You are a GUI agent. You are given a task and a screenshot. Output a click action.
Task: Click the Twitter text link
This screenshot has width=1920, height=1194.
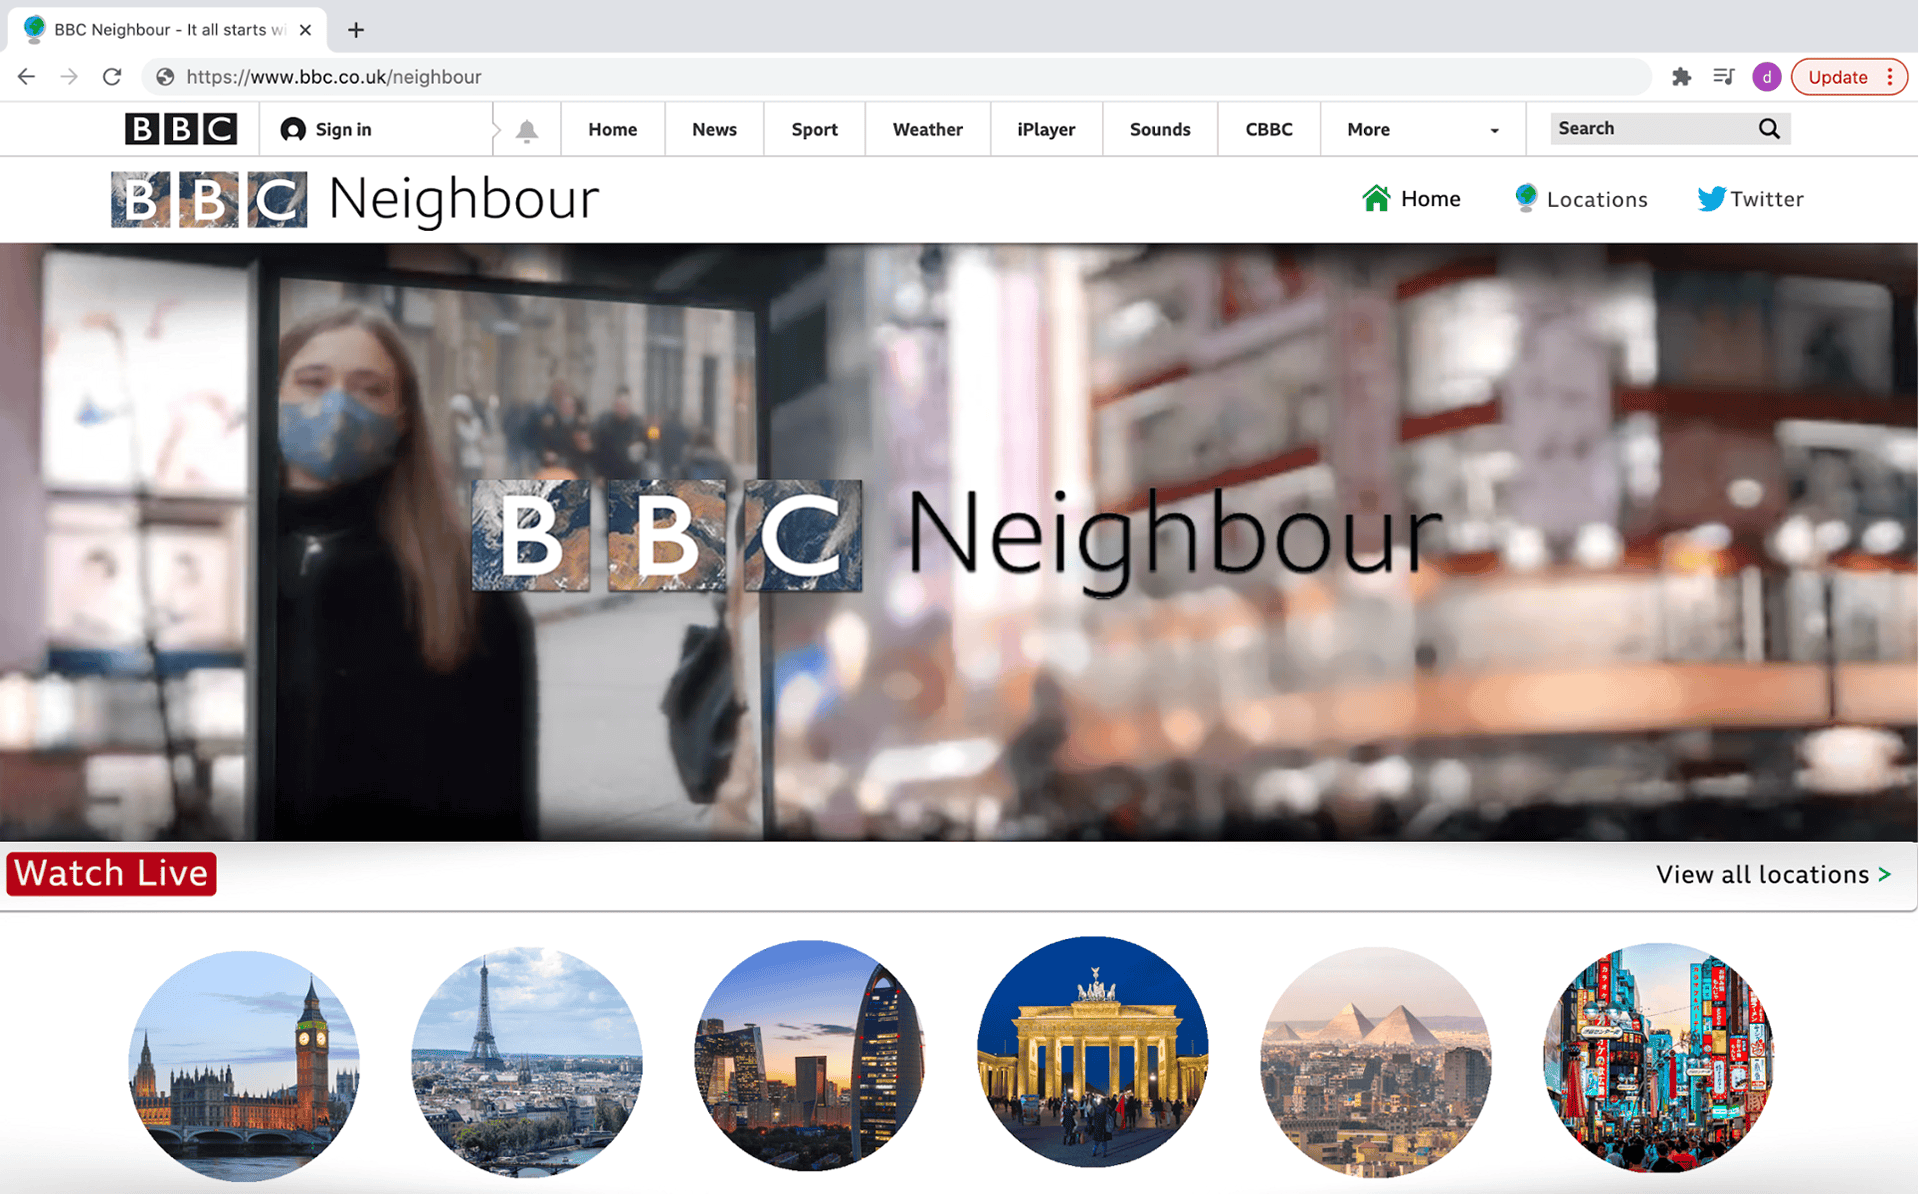point(1767,199)
